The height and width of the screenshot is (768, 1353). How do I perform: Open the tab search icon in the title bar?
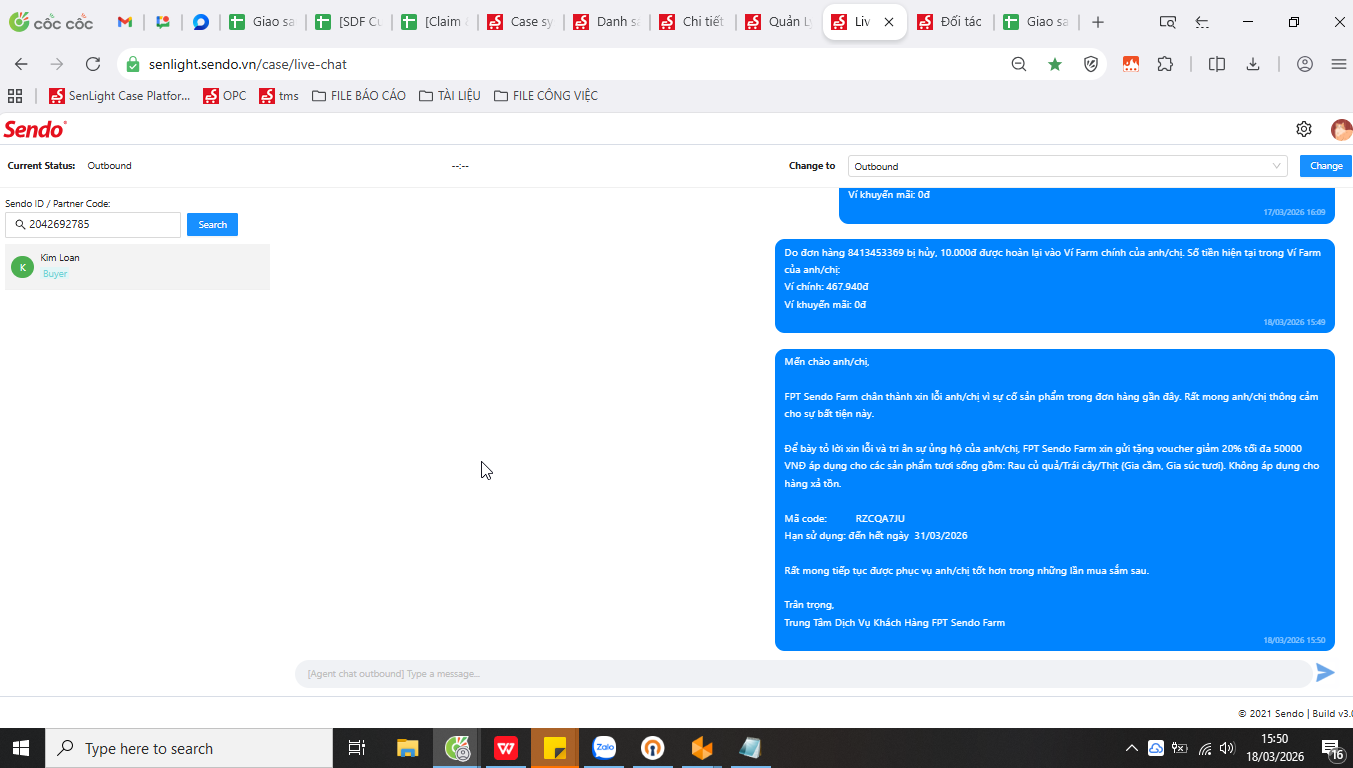pos(1167,22)
